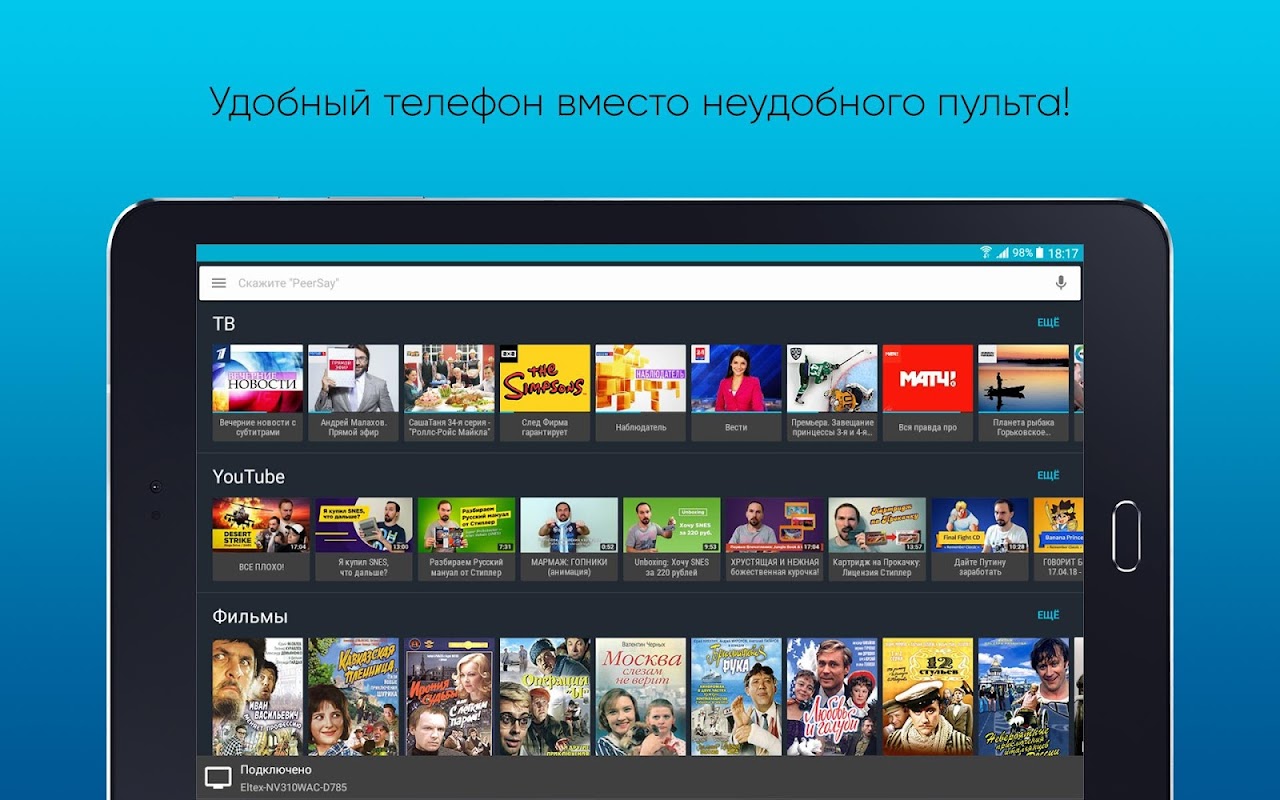Screen dimensions: 1280x800
Task: Show more YouTube videos with ЕЩЁ
Action: click(1048, 476)
